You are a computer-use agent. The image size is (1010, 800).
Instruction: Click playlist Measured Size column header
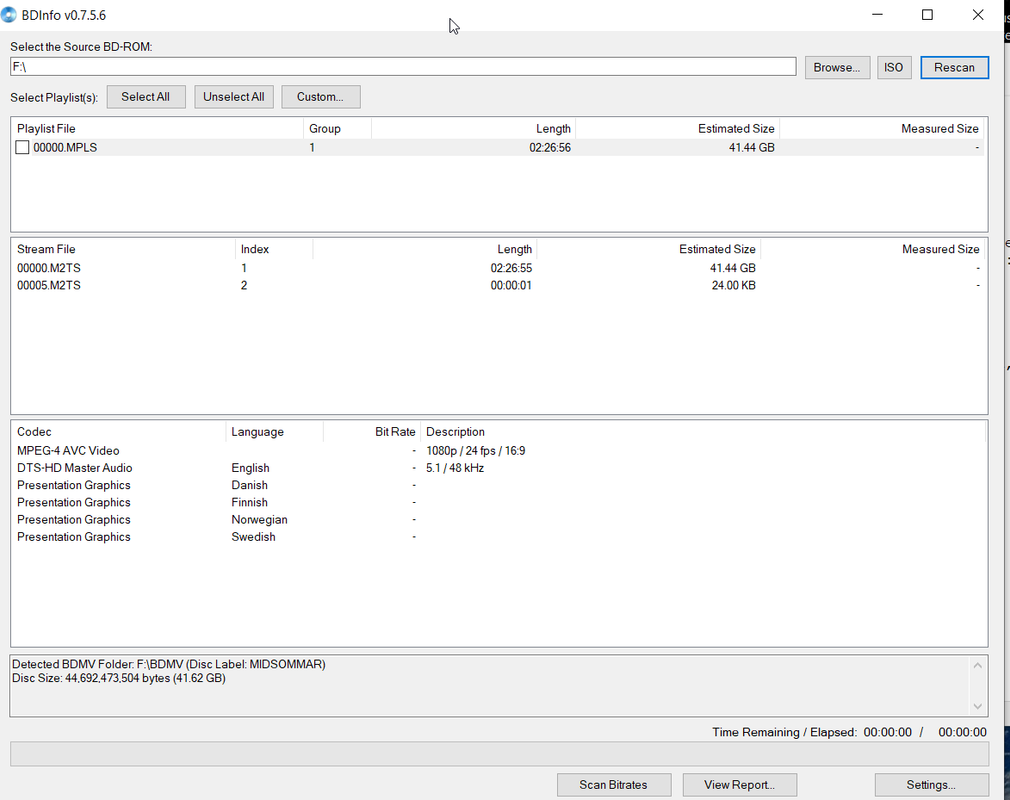coord(881,129)
